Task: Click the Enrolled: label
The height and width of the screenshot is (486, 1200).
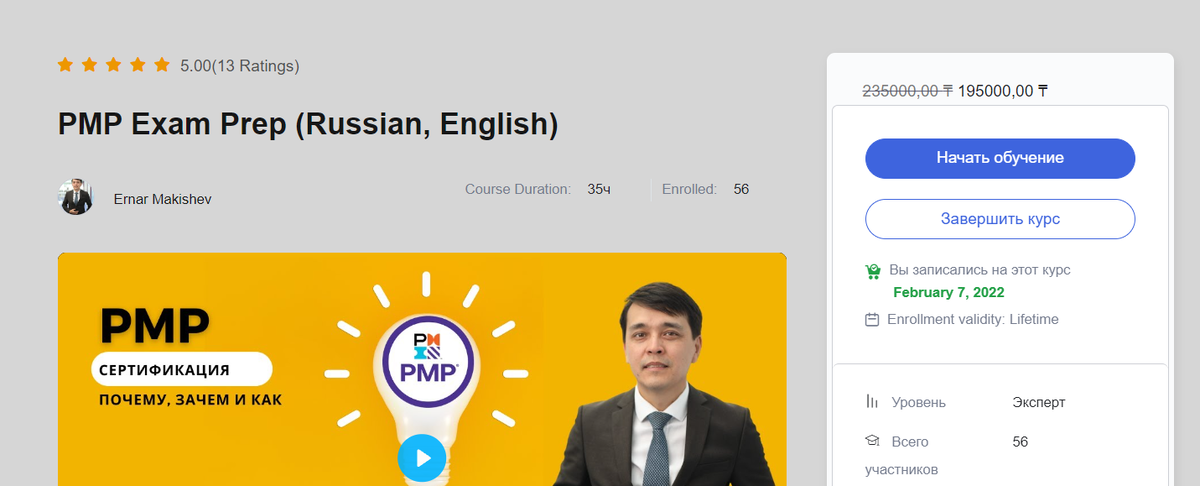Action: 689,189
